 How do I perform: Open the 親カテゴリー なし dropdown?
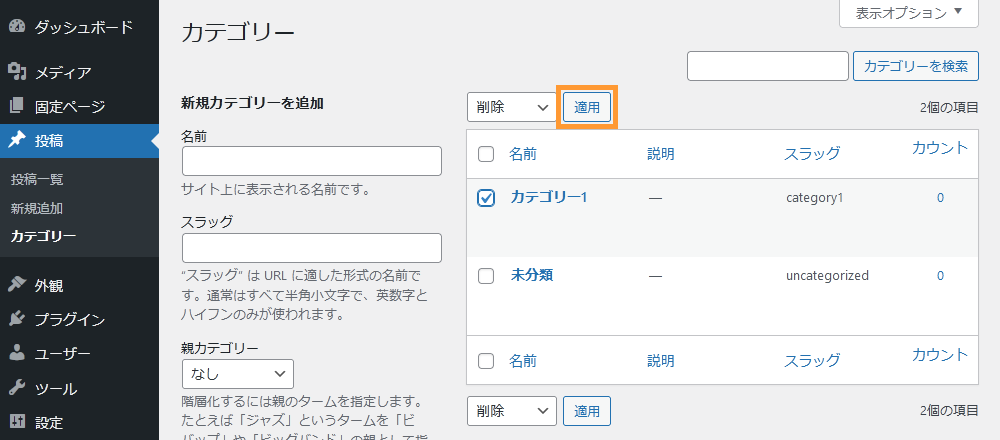pyautogui.click(x=238, y=374)
